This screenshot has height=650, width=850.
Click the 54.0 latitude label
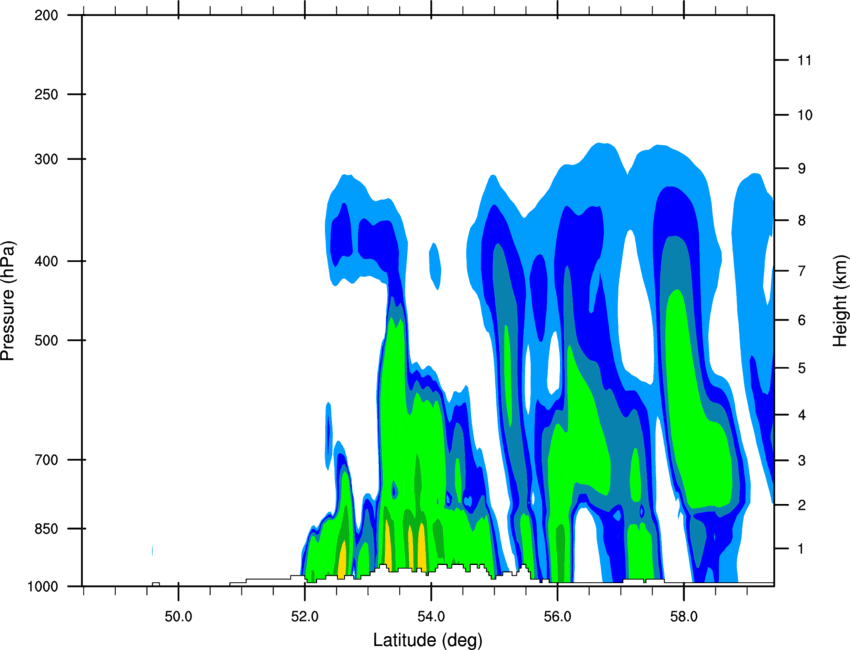coord(431,617)
